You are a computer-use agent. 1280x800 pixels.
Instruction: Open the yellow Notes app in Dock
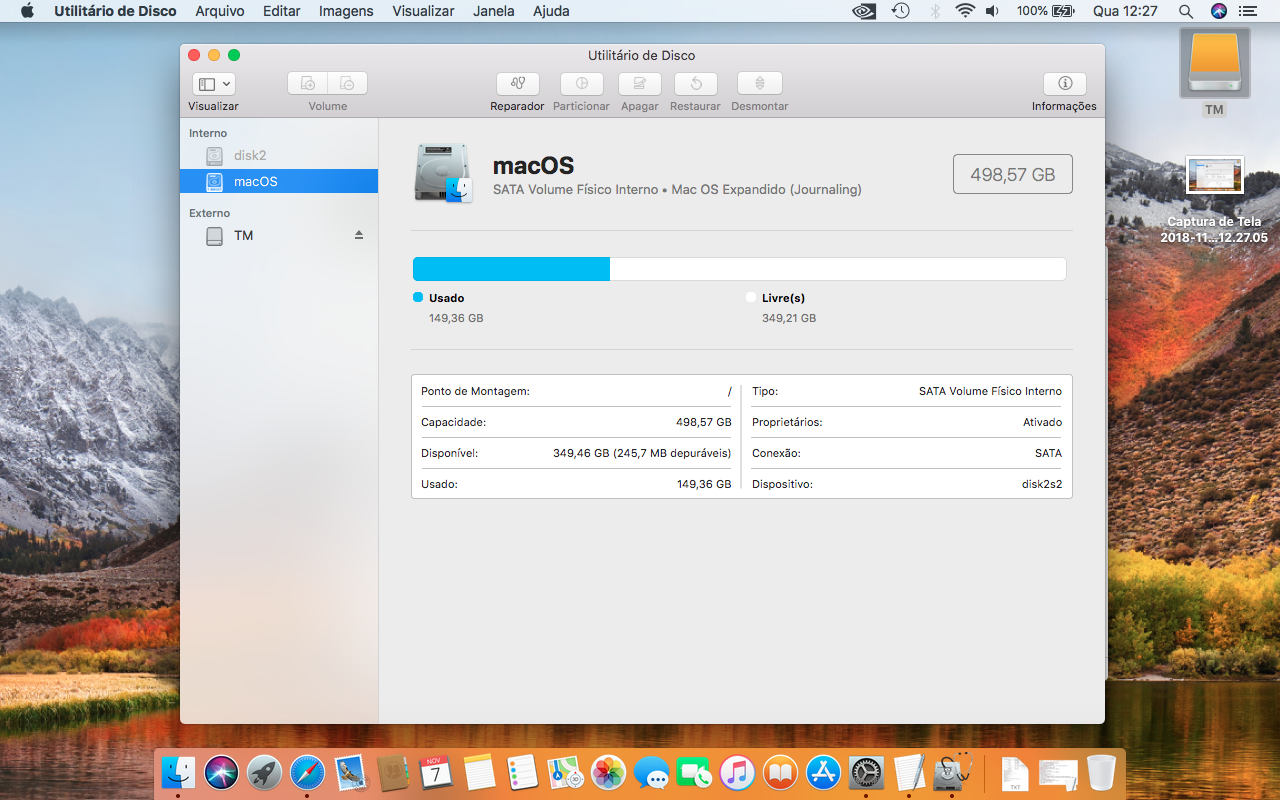pyautogui.click(x=479, y=772)
